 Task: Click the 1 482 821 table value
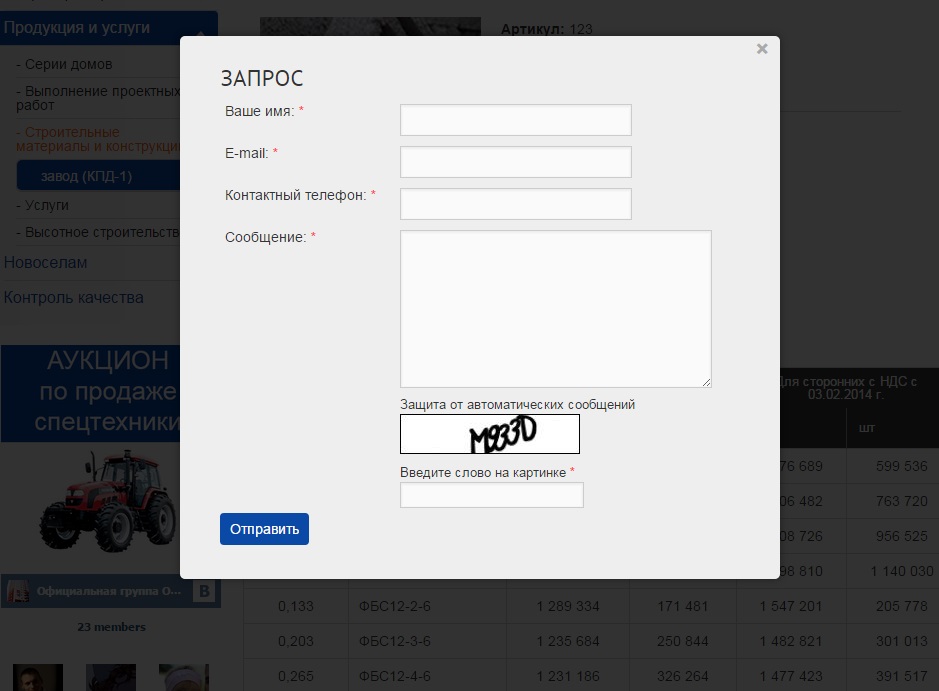[790, 641]
